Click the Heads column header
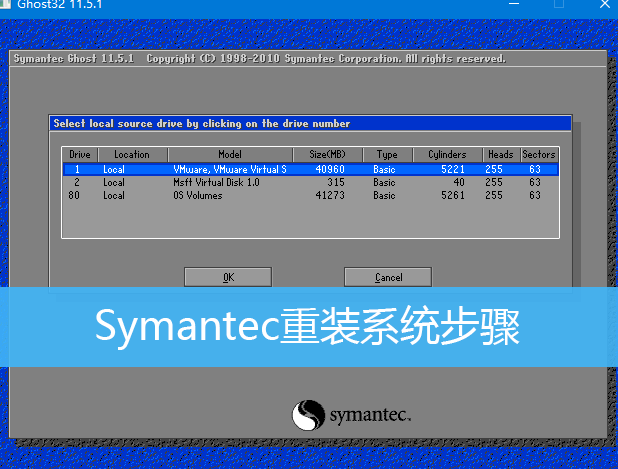Screen dimensions: 618x469 (x=500, y=155)
